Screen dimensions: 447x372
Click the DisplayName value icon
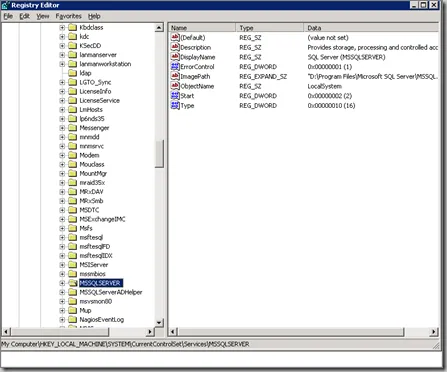tap(175, 57)
